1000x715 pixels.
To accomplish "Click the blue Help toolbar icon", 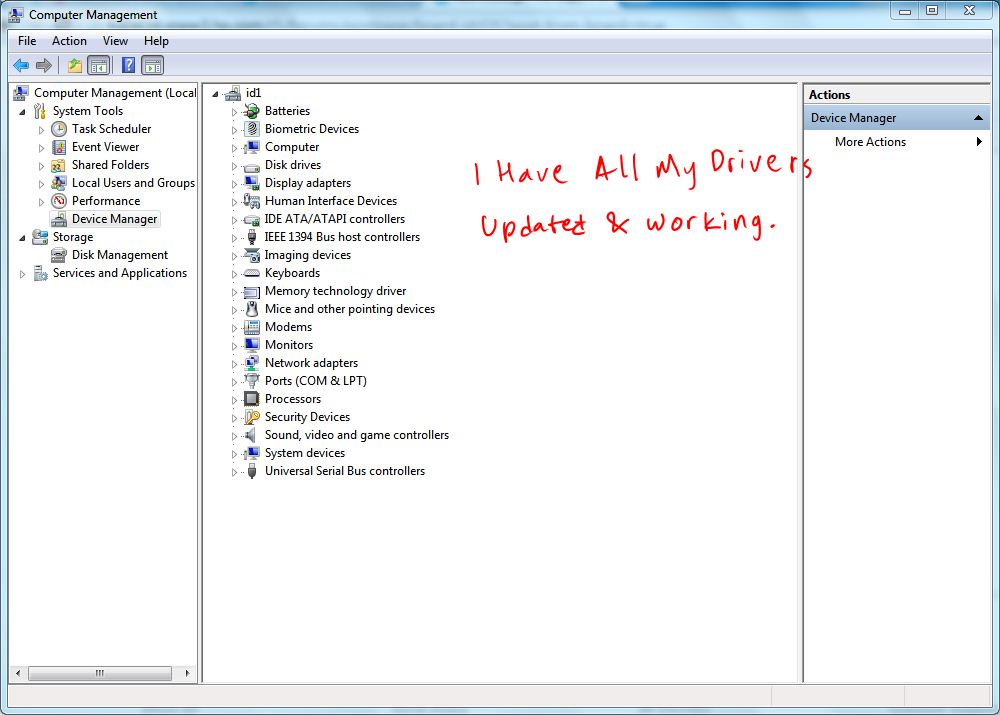I will point(128,66).
